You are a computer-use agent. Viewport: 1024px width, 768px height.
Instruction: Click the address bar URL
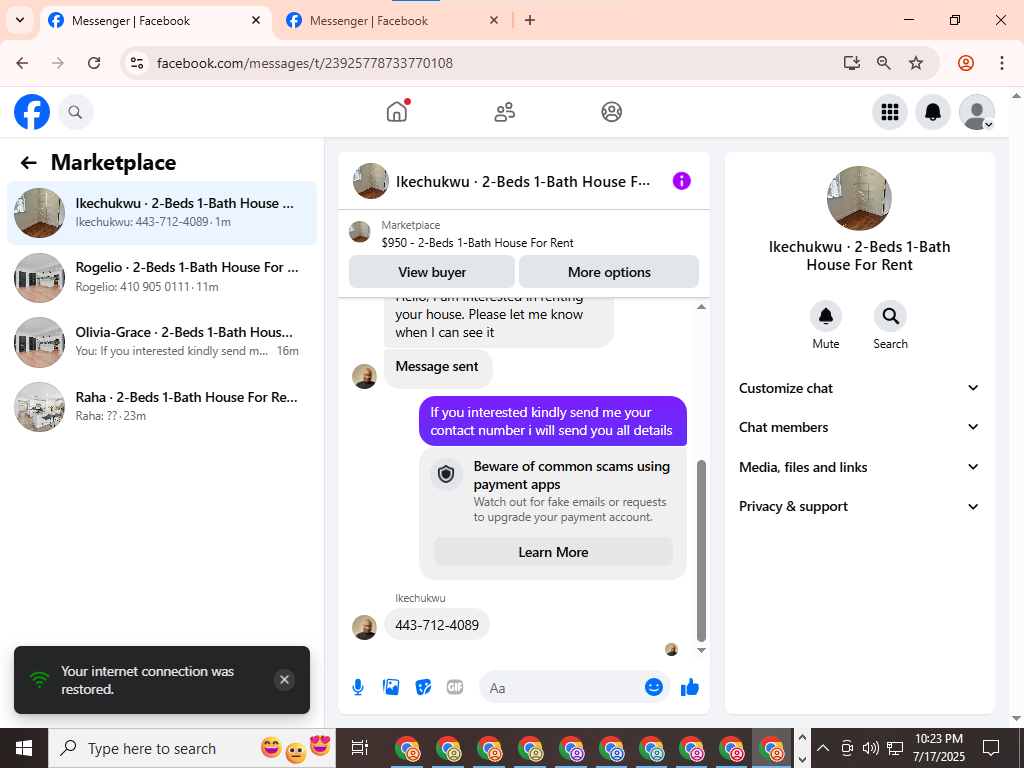point(305,63)
